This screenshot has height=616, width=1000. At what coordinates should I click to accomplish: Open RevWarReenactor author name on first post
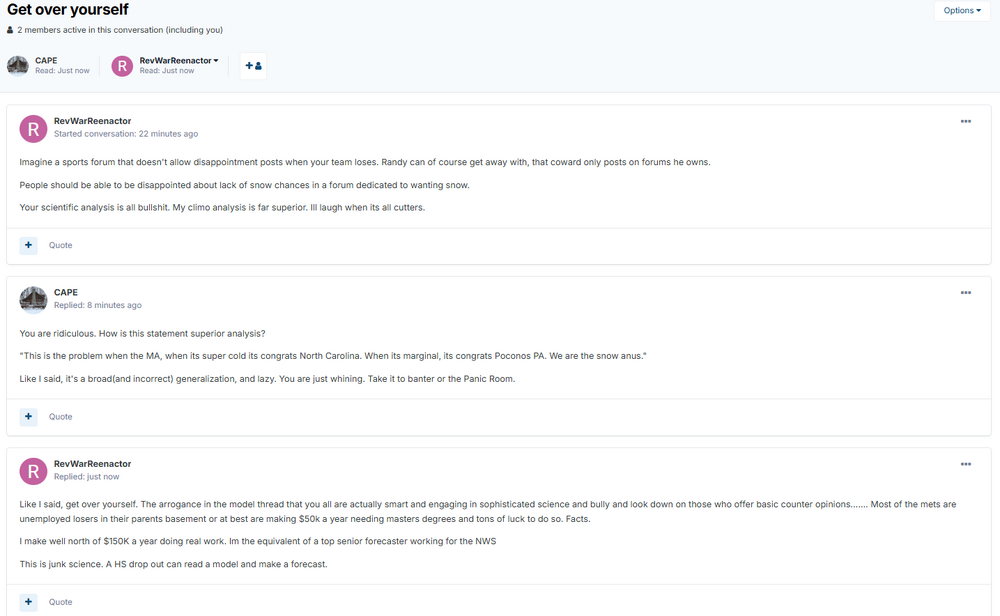coord(92,121)
